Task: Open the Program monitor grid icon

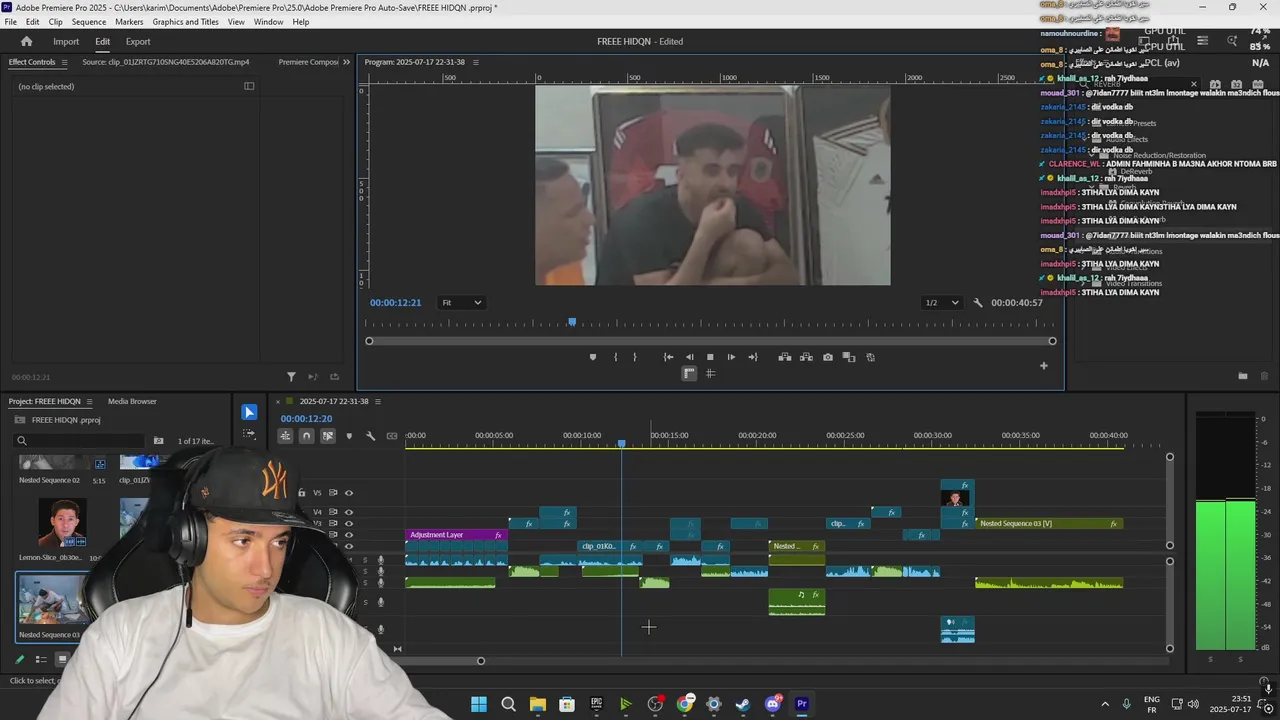Action: pos(710,374)
